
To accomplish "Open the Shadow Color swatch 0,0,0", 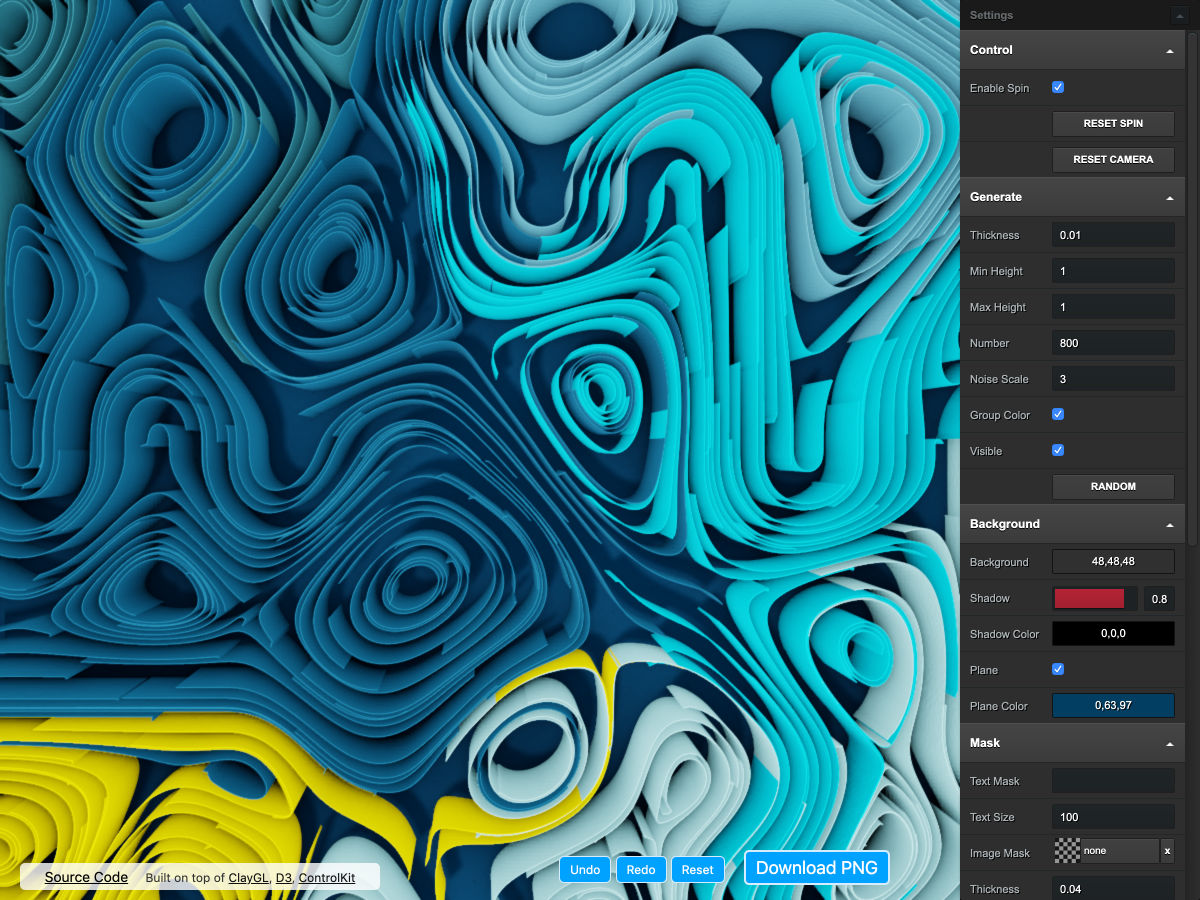I will (1113, 634).
